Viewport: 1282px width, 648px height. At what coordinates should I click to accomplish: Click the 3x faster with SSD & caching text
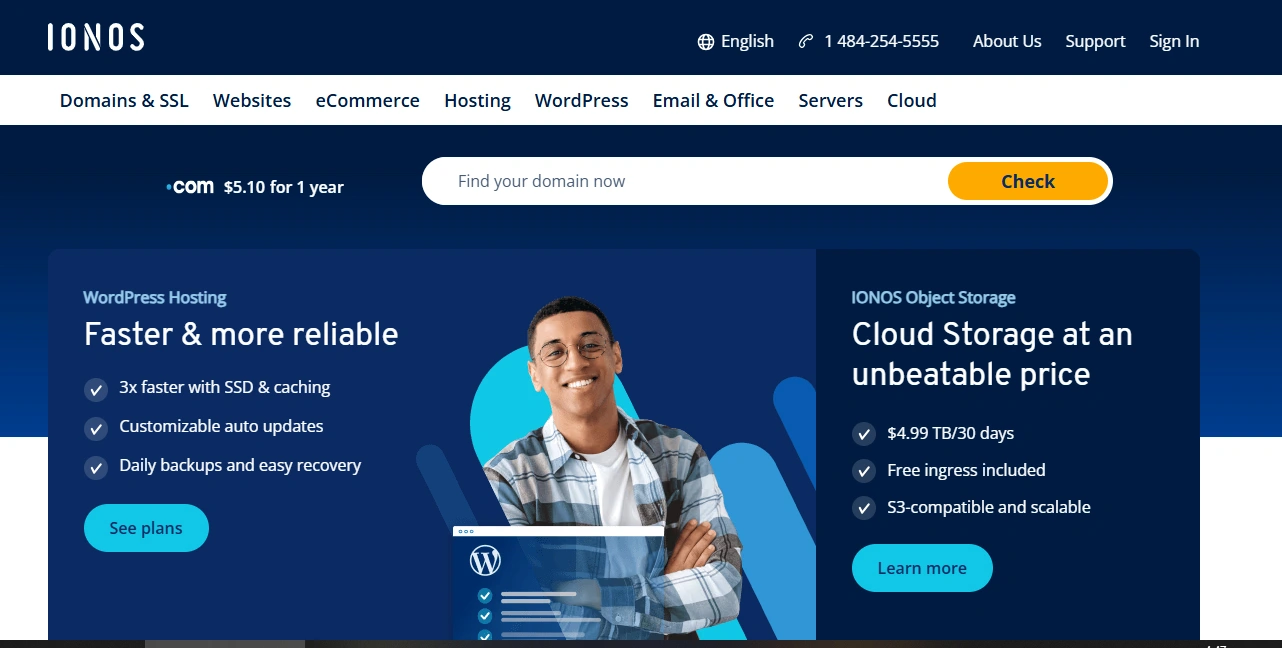coord(225,387)
